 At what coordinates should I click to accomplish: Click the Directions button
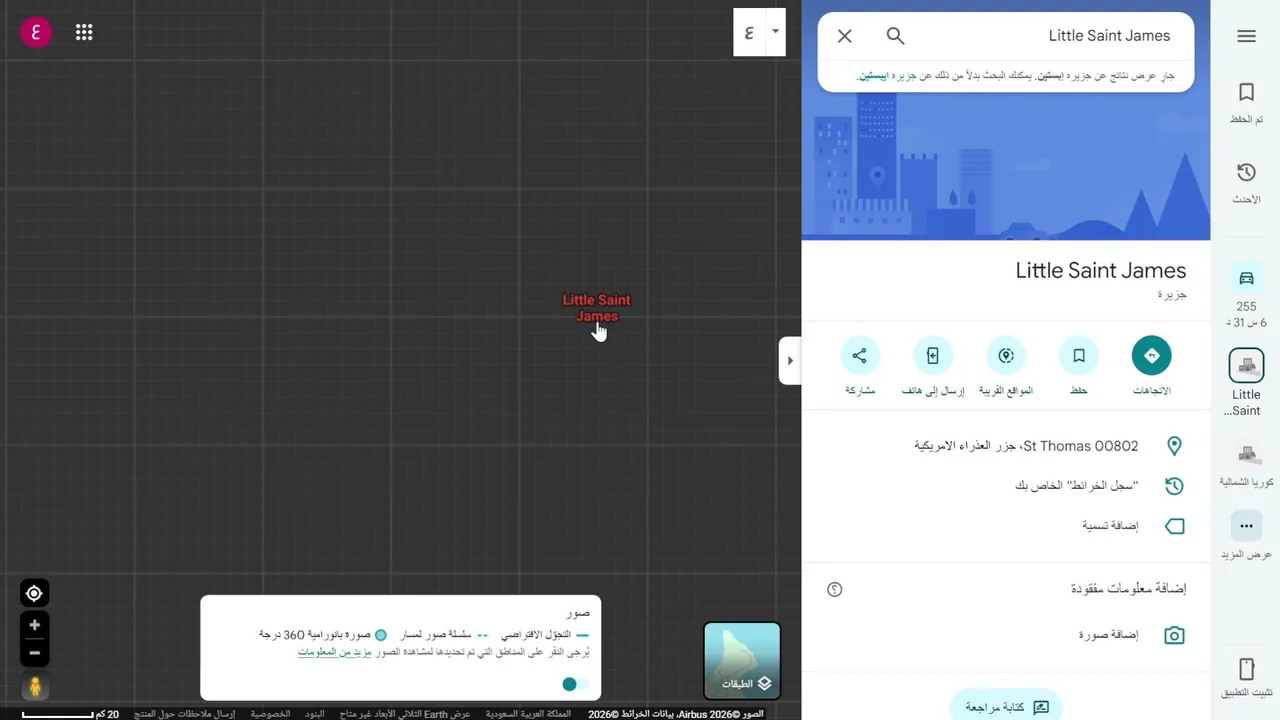coord(1151,355)
